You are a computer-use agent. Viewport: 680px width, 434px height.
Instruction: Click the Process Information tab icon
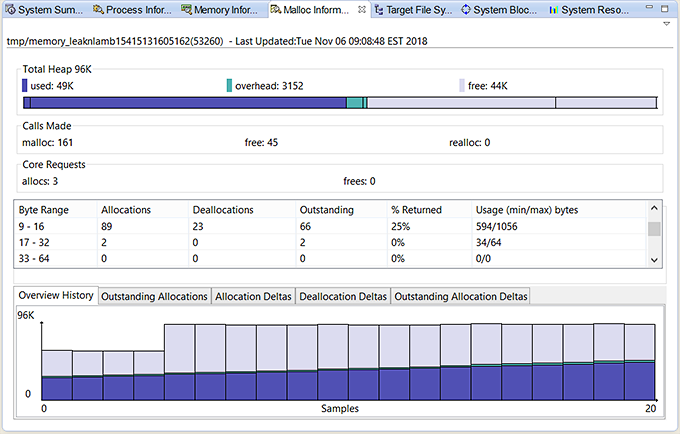click(98, 10)
